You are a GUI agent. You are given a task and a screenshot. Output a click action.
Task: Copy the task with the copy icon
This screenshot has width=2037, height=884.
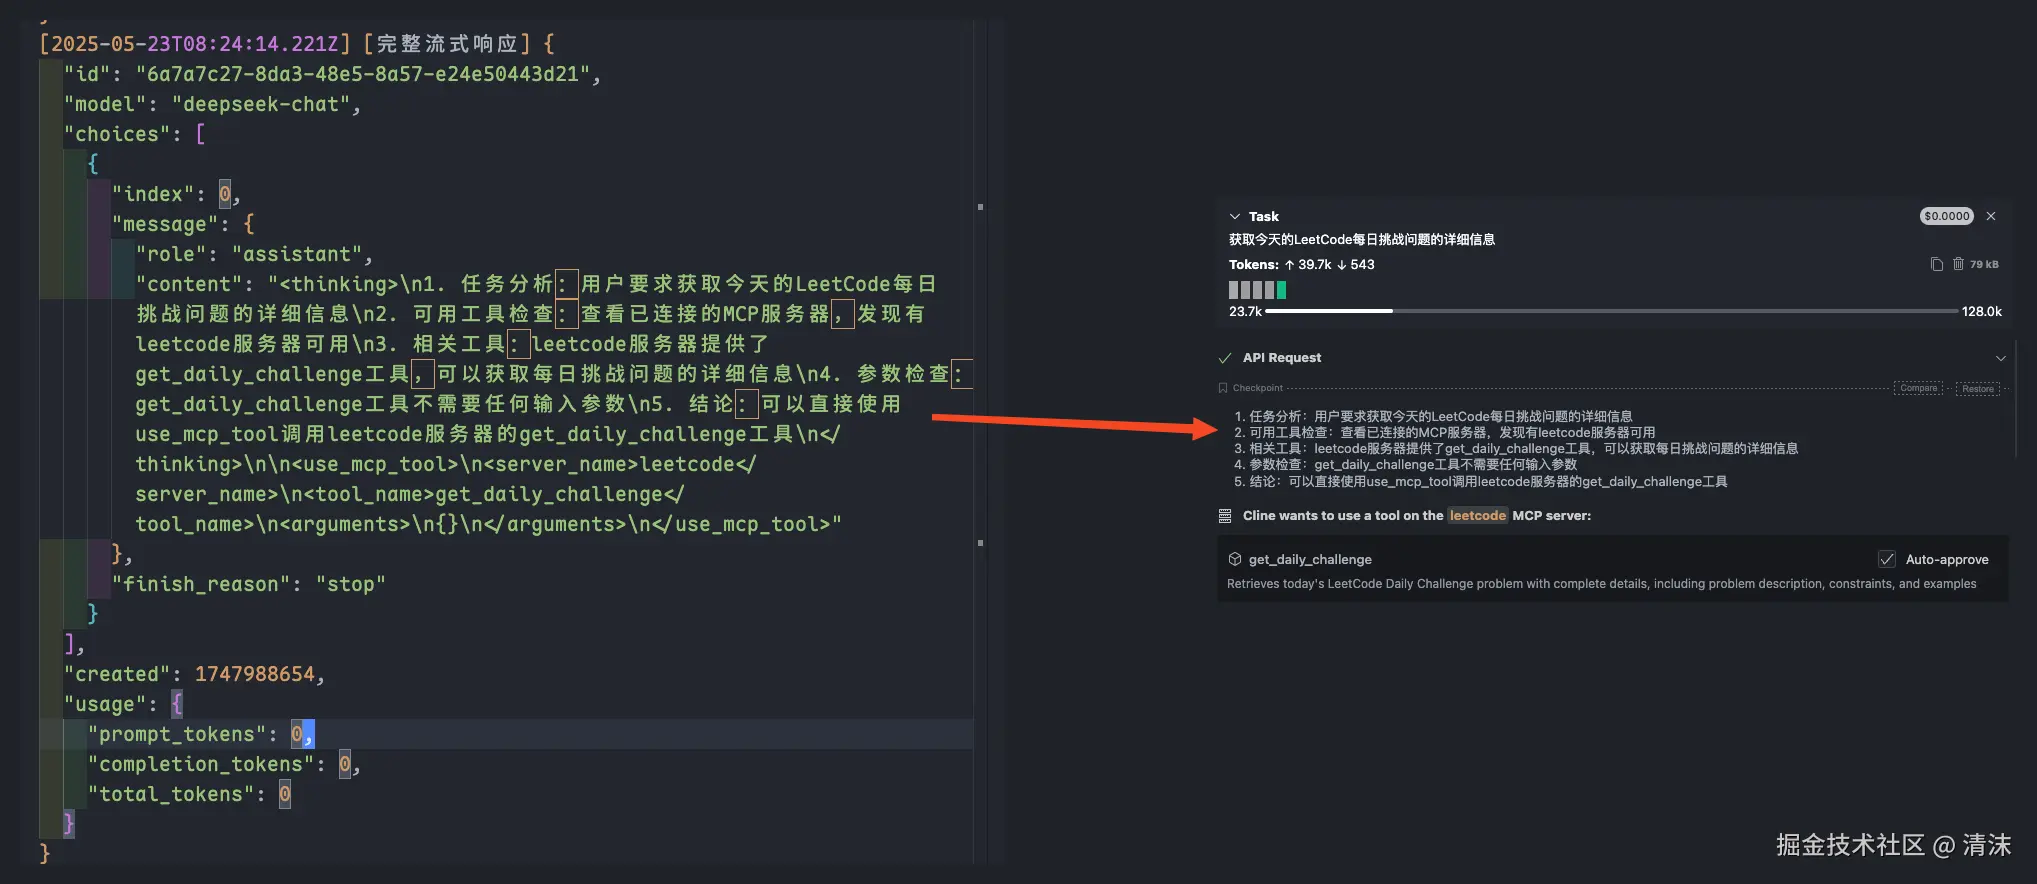(1936, 264)
